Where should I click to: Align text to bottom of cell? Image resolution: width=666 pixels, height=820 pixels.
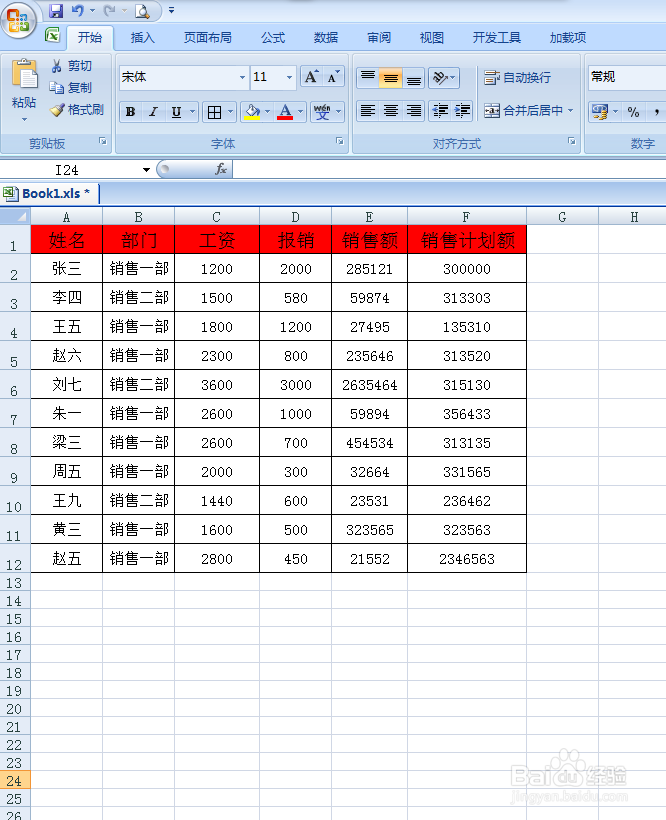coord(414,77)
